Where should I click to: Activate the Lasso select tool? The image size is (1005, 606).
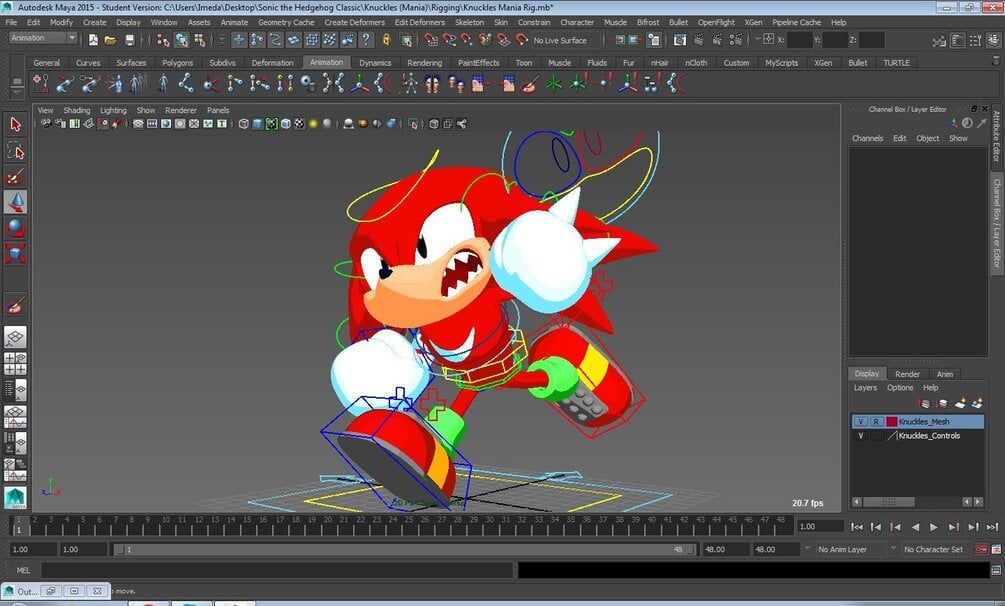pos(15,151)
